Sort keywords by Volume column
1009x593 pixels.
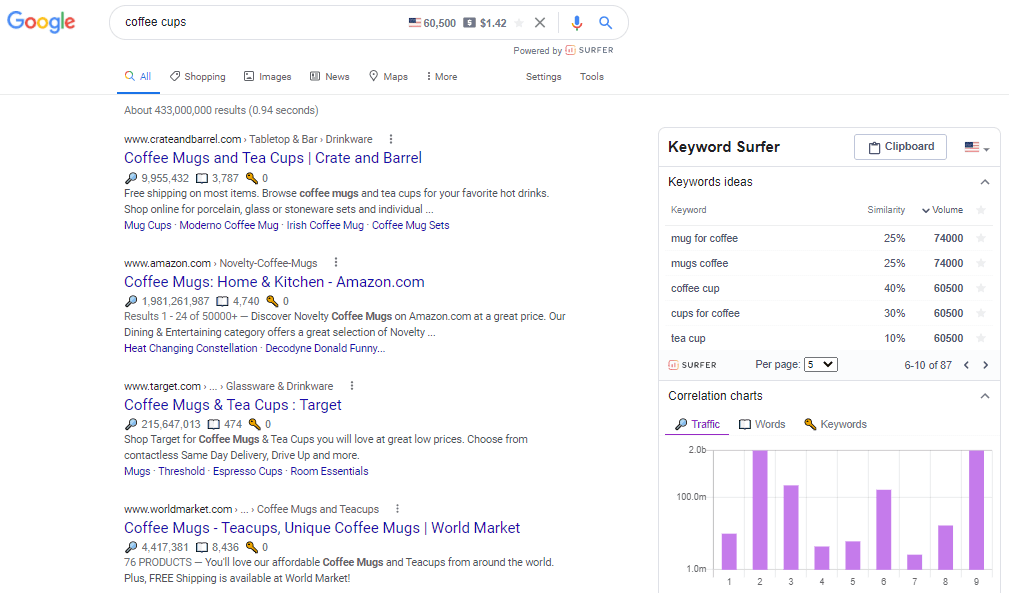[942, 210]
